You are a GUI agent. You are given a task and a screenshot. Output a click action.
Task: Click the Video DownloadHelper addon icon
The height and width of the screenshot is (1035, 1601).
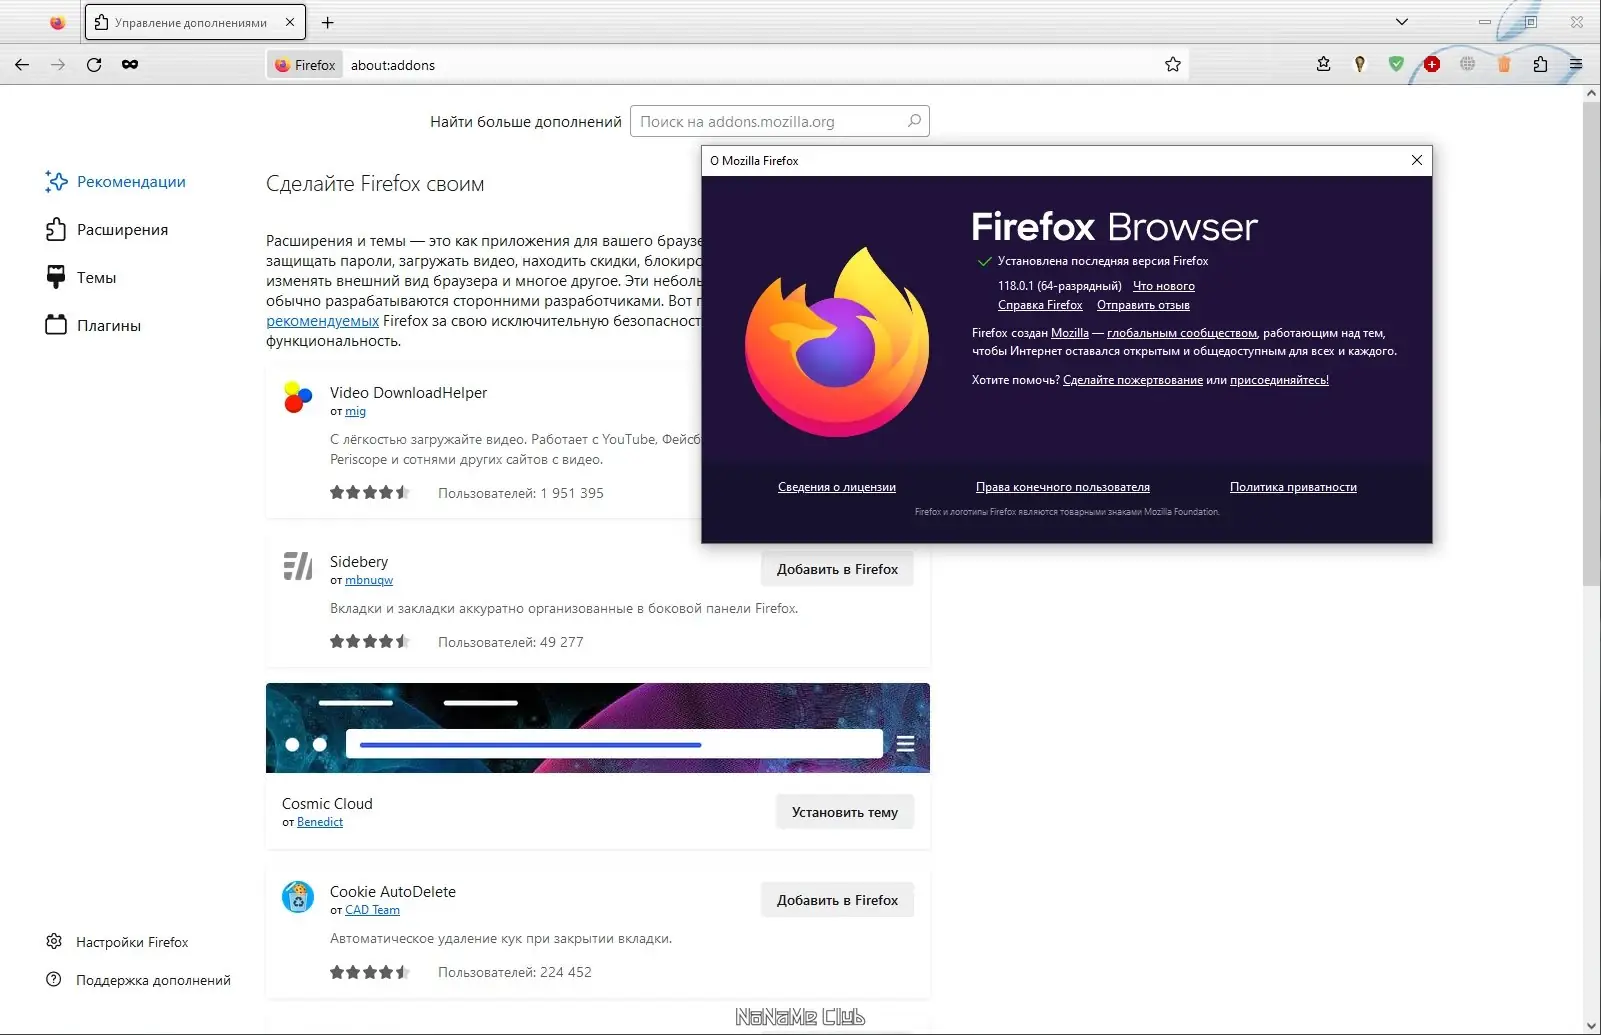point(298,397)
